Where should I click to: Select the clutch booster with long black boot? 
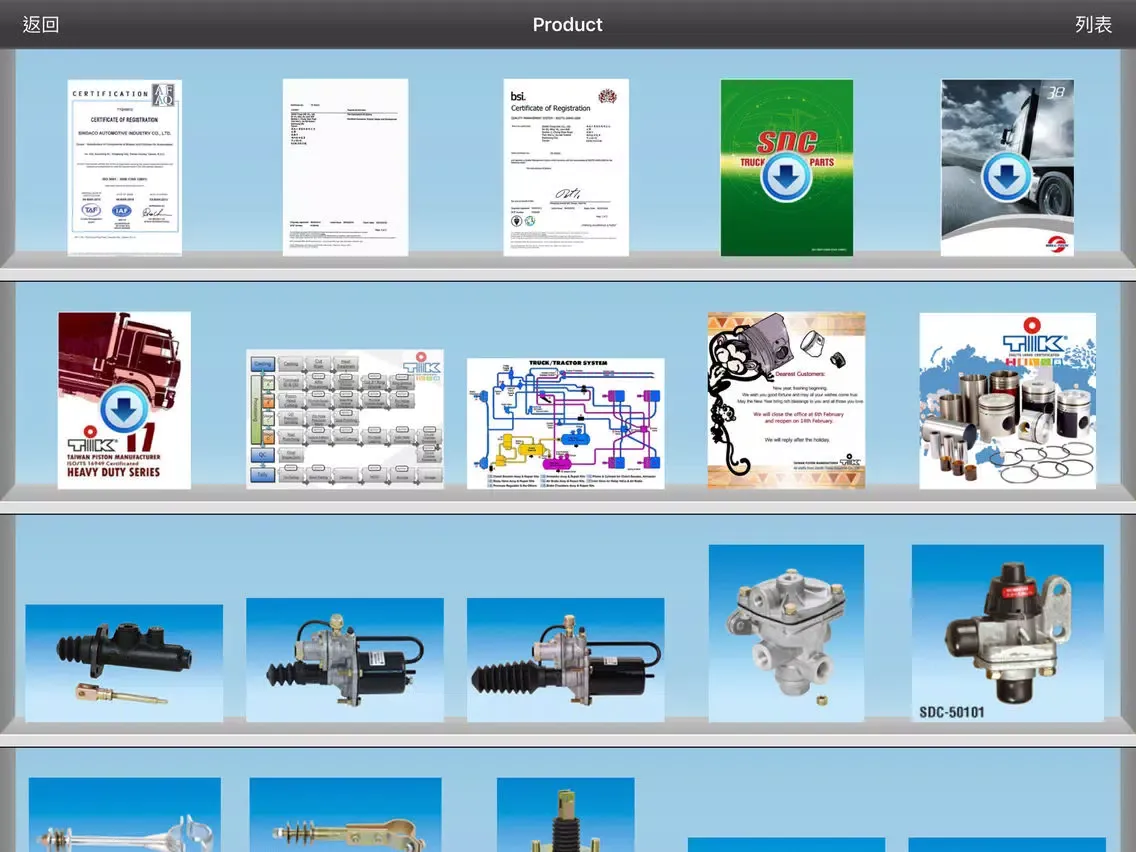click(x=566, y=659)
